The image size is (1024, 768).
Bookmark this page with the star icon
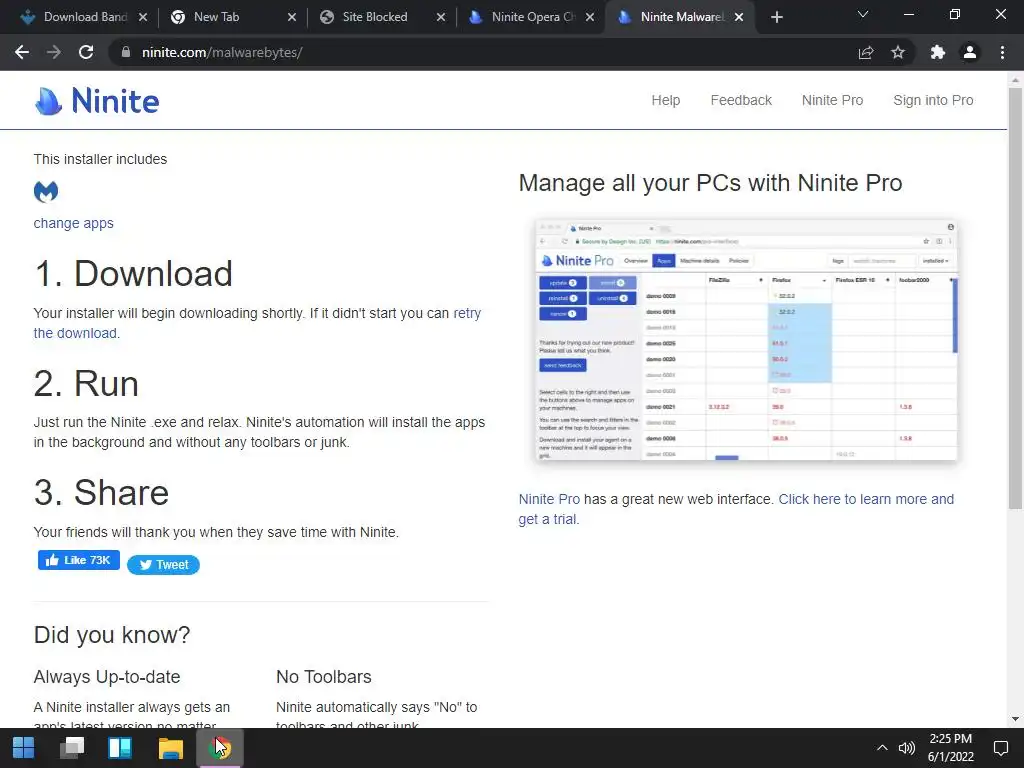(898, 52)
